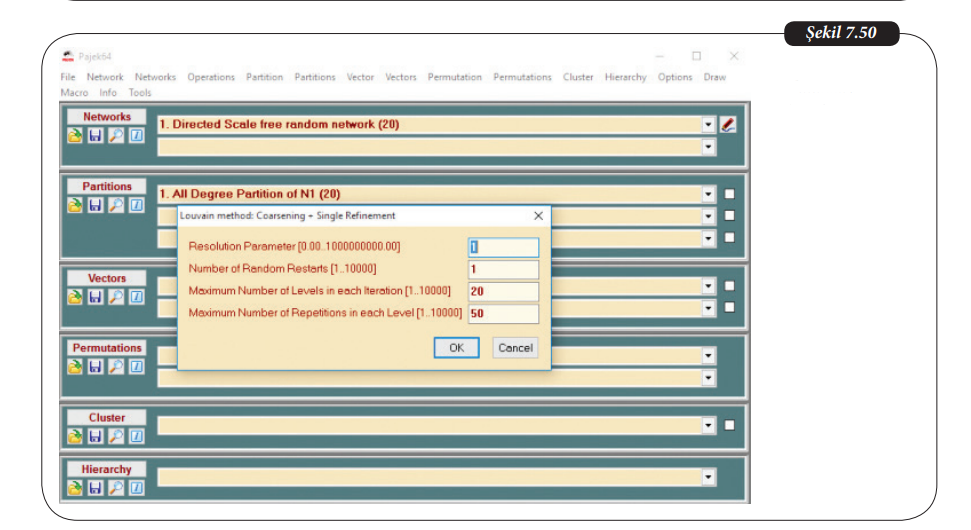Expand the Directed Scale free network dropdown

[709, 125]
